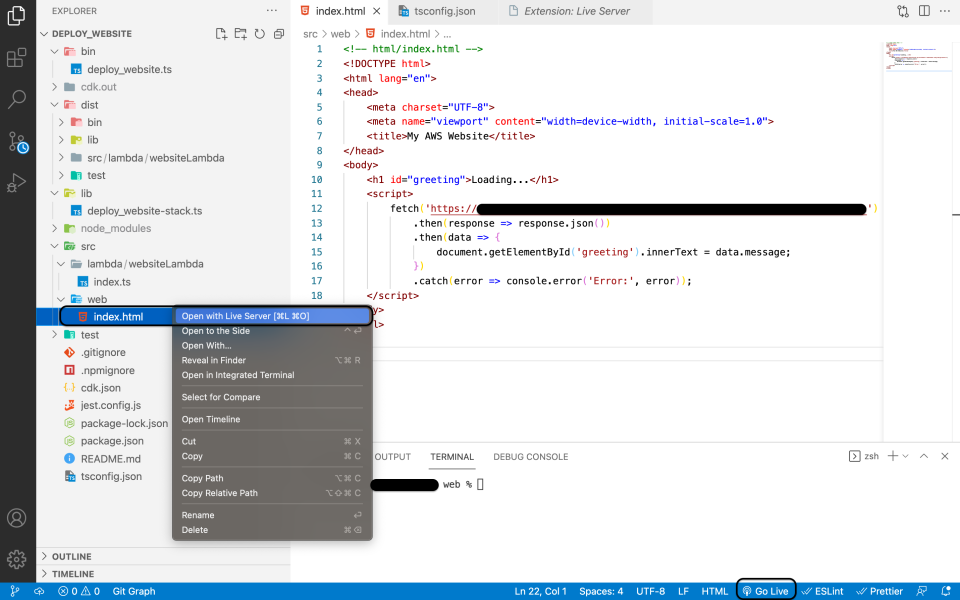Choose Open with Live Server from context menu

click(244, 316)
